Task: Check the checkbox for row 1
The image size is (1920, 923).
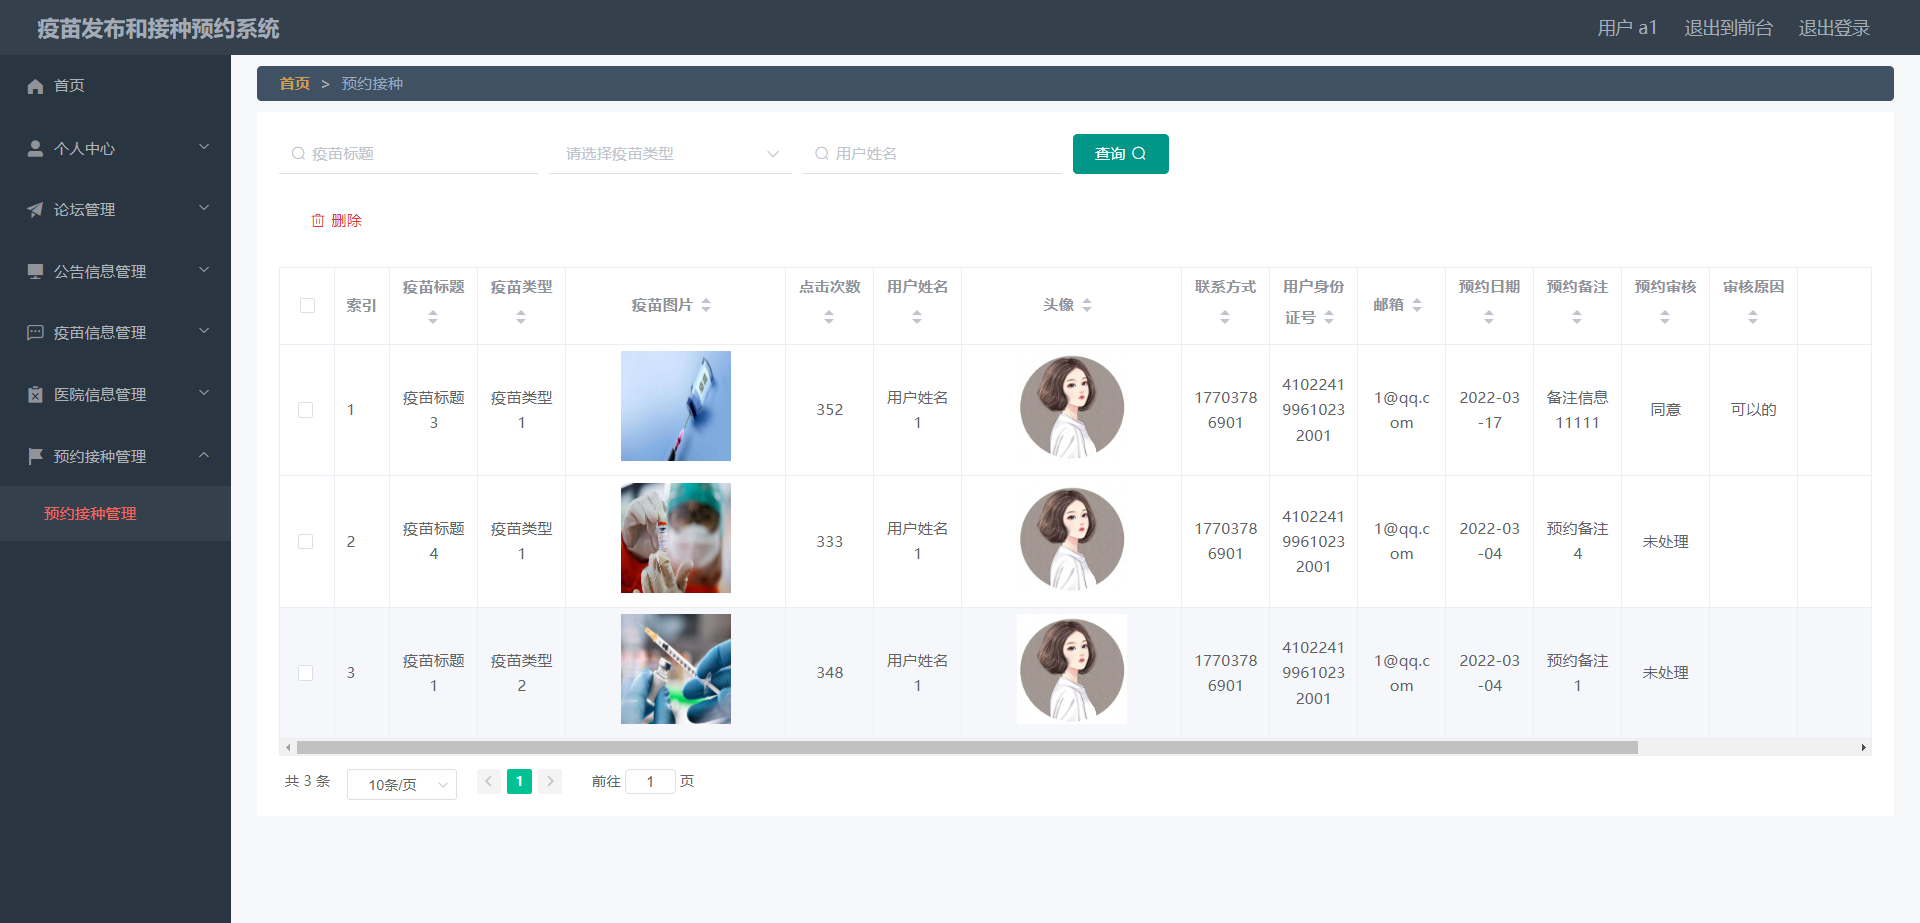Action: pos(306,410)
